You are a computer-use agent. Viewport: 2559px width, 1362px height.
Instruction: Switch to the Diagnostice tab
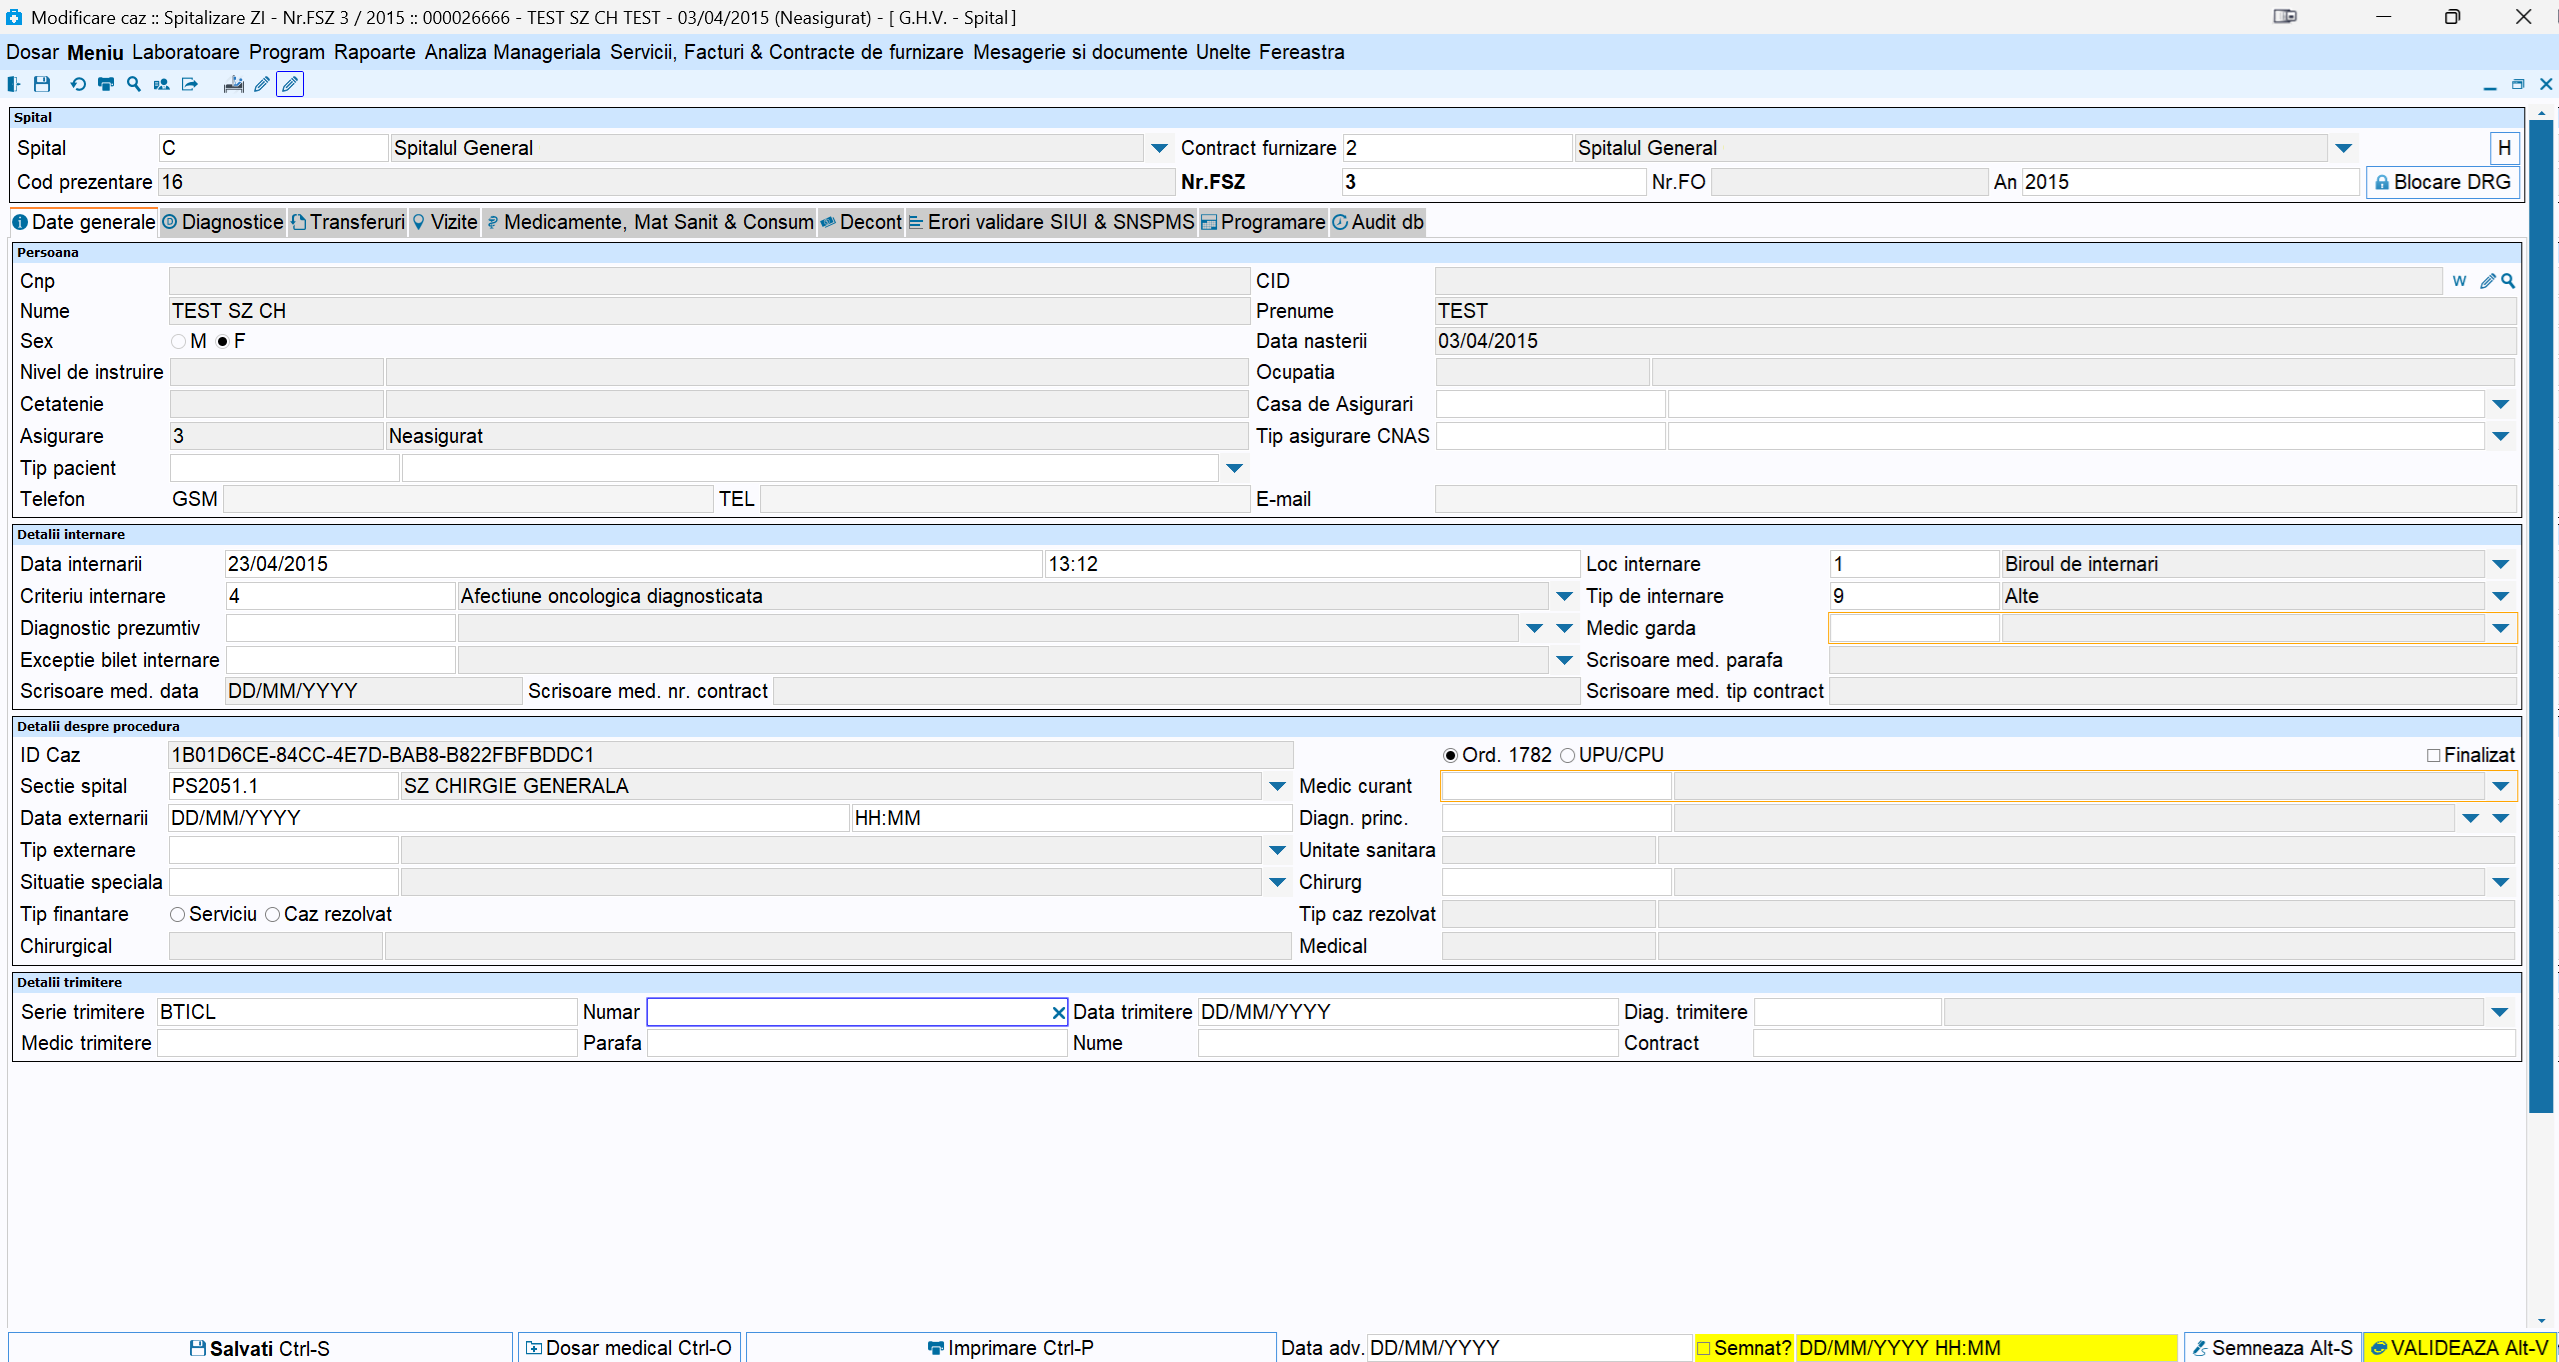coord(223,222)
